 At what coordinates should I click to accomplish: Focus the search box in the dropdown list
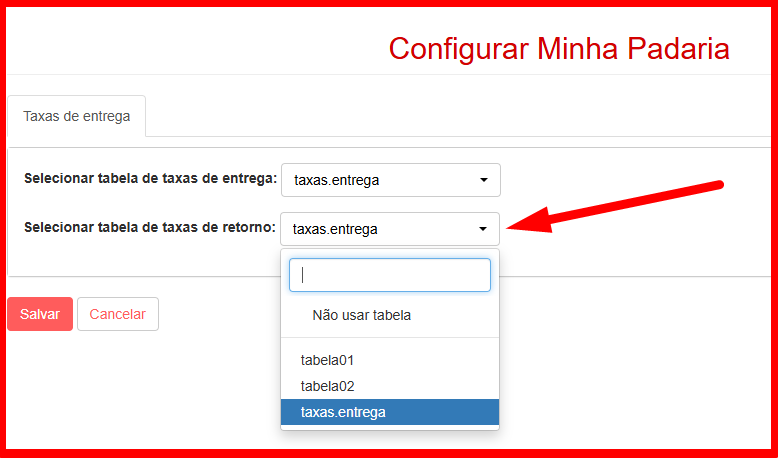click(x=390, y=275)
